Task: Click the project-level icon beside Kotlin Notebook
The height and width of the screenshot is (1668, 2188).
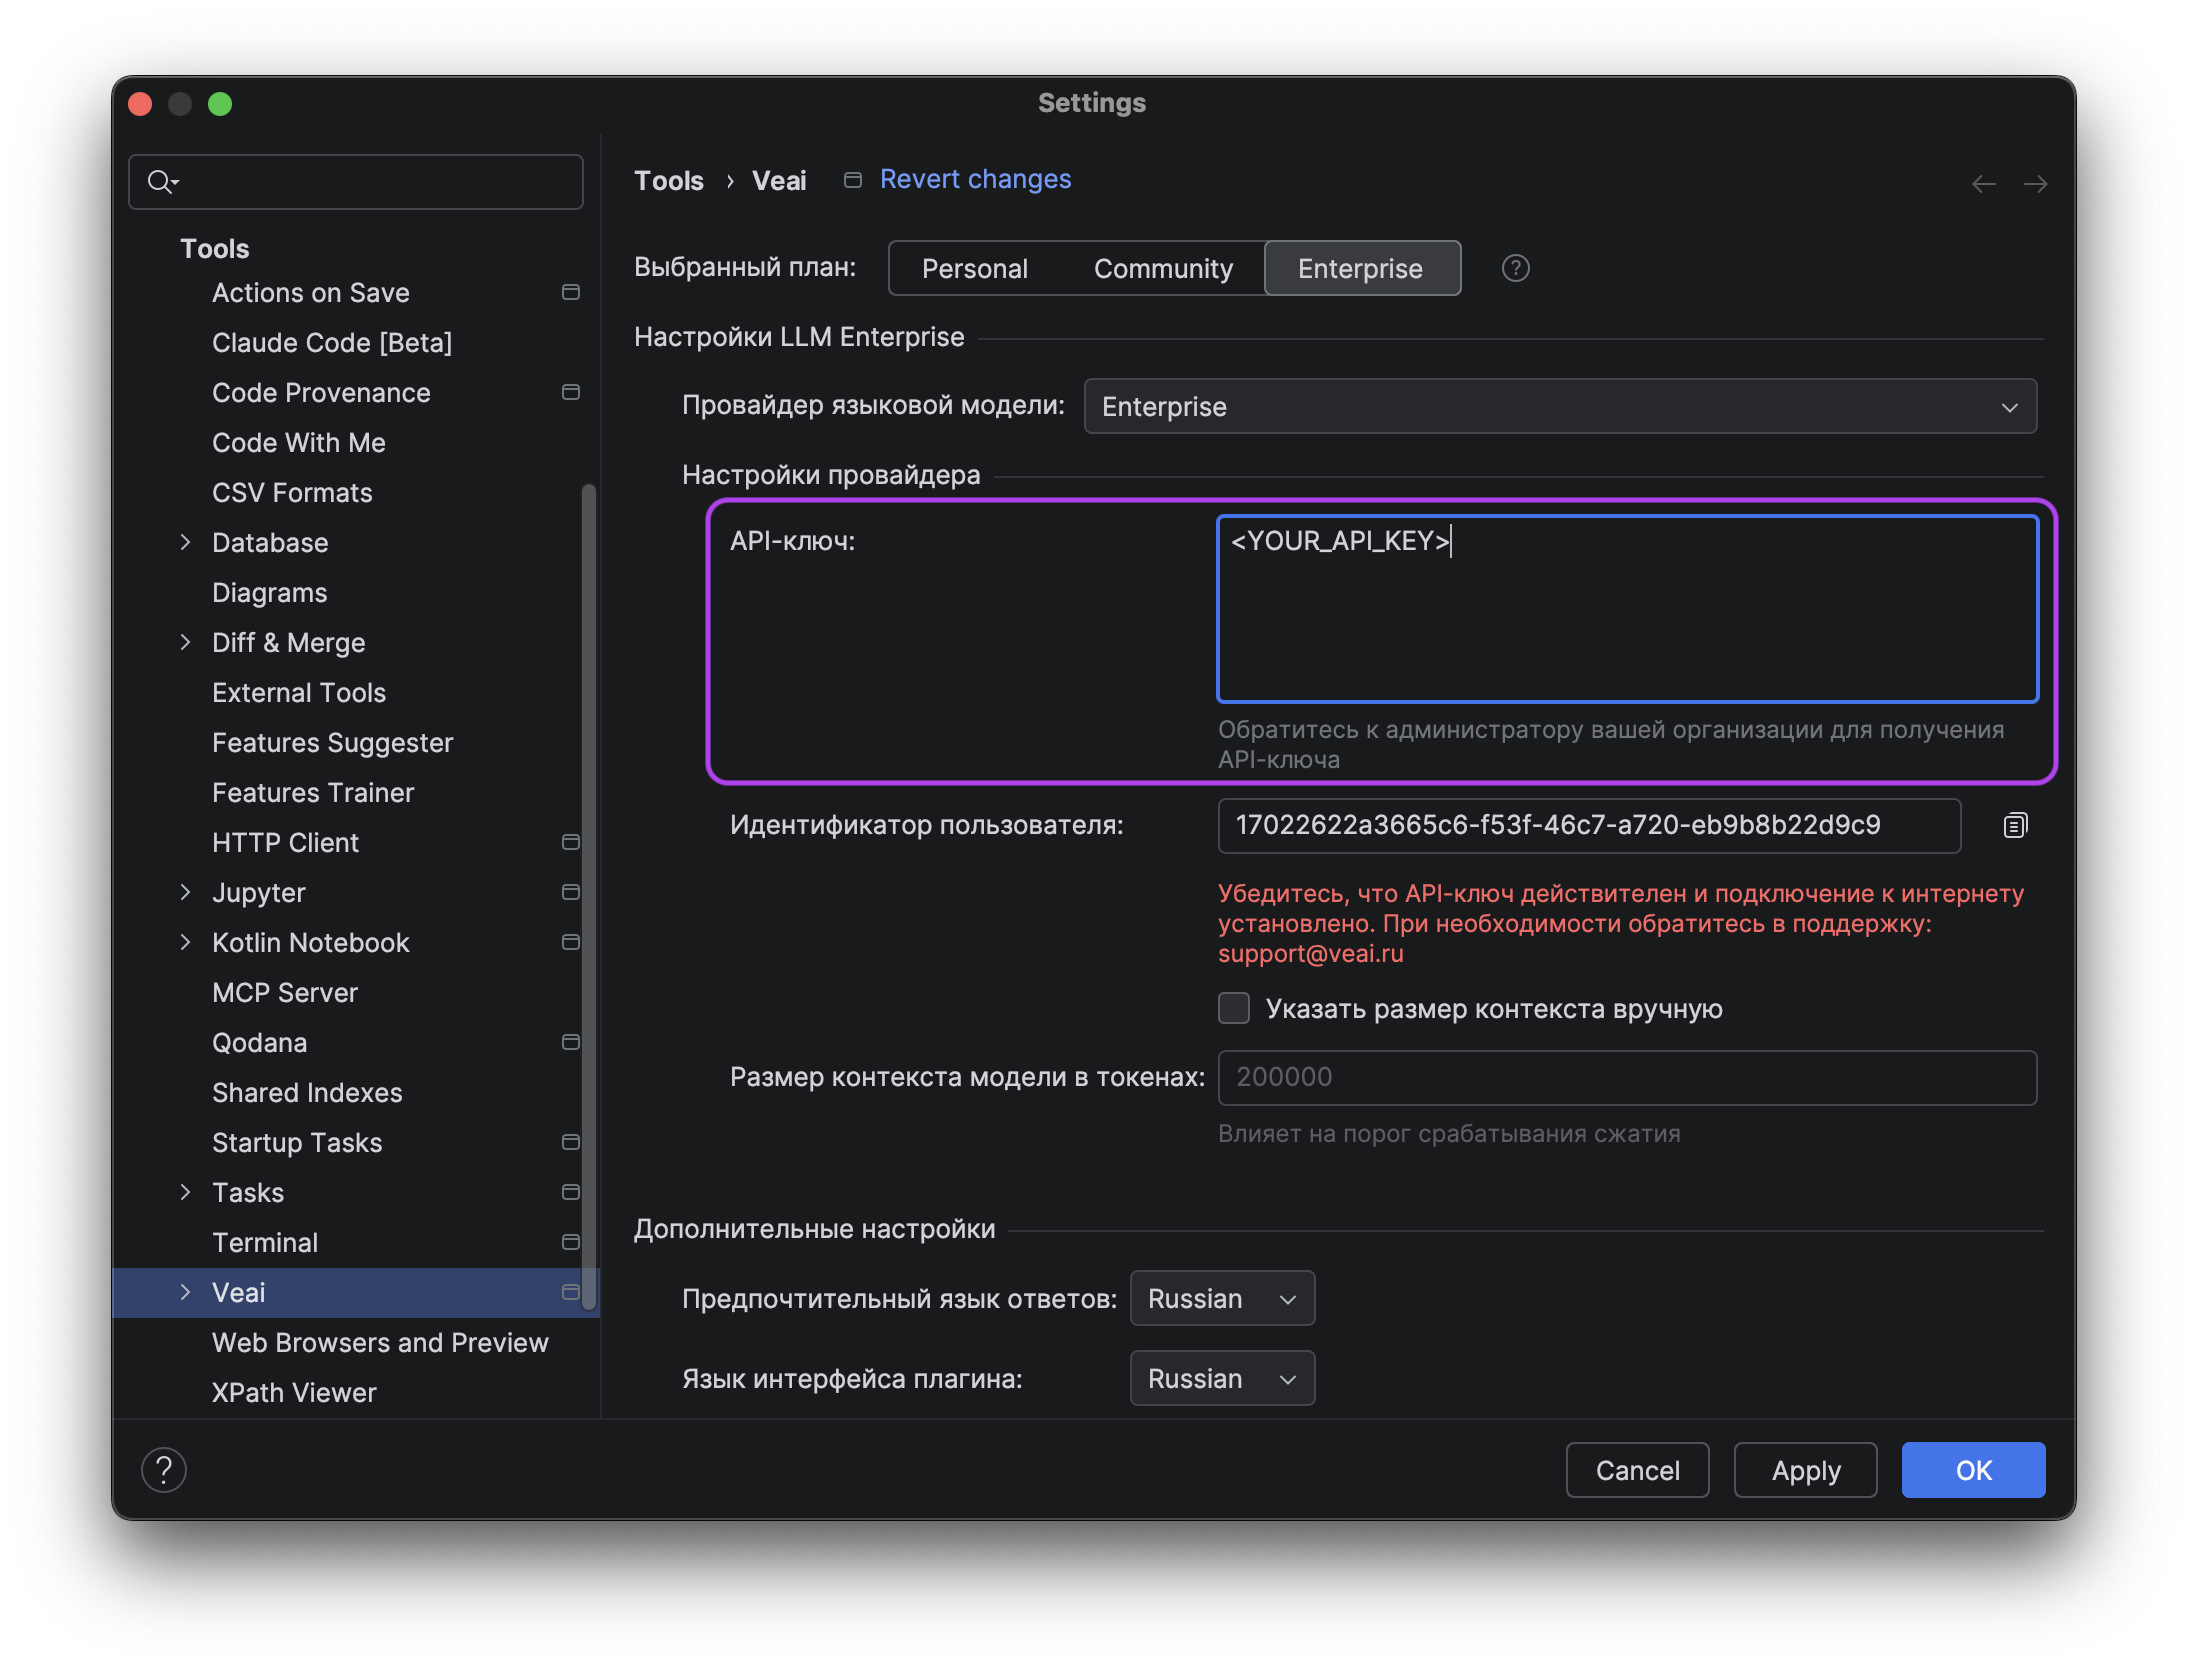Action: [571, 942]
